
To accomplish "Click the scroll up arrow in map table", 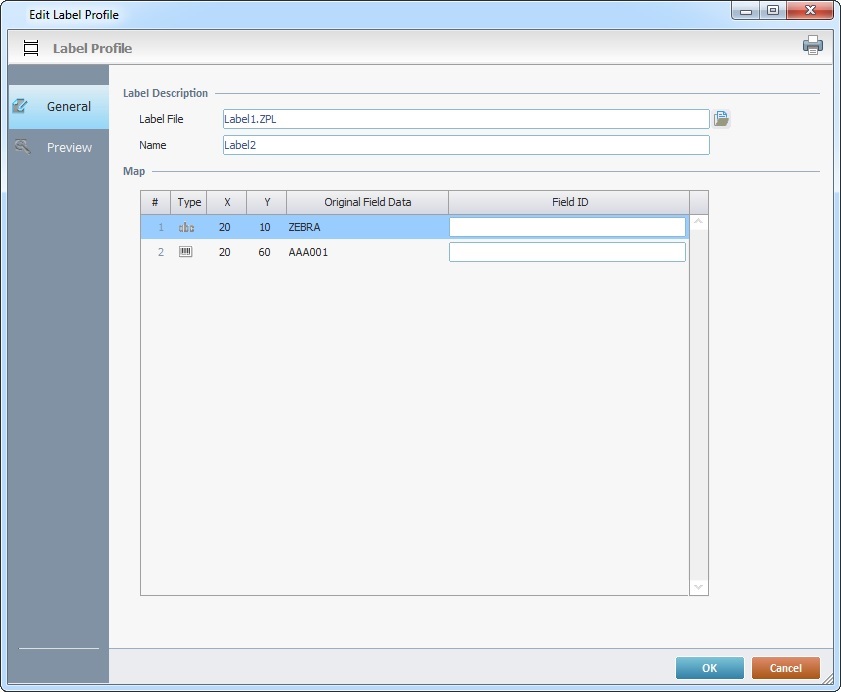I will [x=698, y=222].
